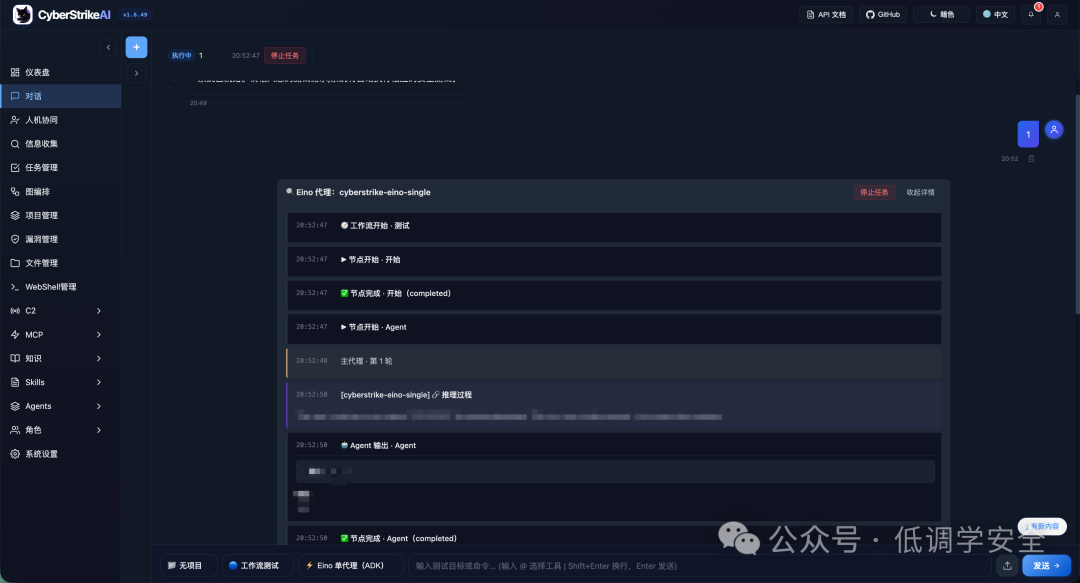Collapse the left sidebar
Screen dimensions: 1080x583
108,47
